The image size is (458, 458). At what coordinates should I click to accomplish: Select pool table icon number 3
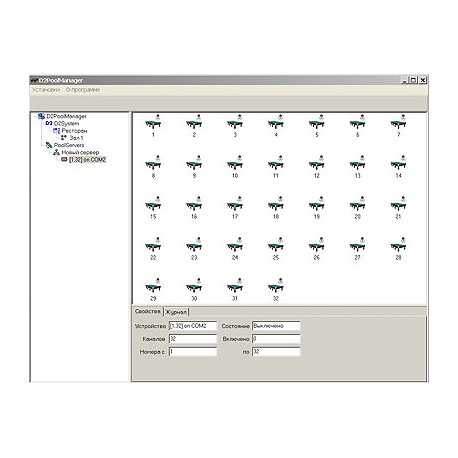click(x=235, y=122)
